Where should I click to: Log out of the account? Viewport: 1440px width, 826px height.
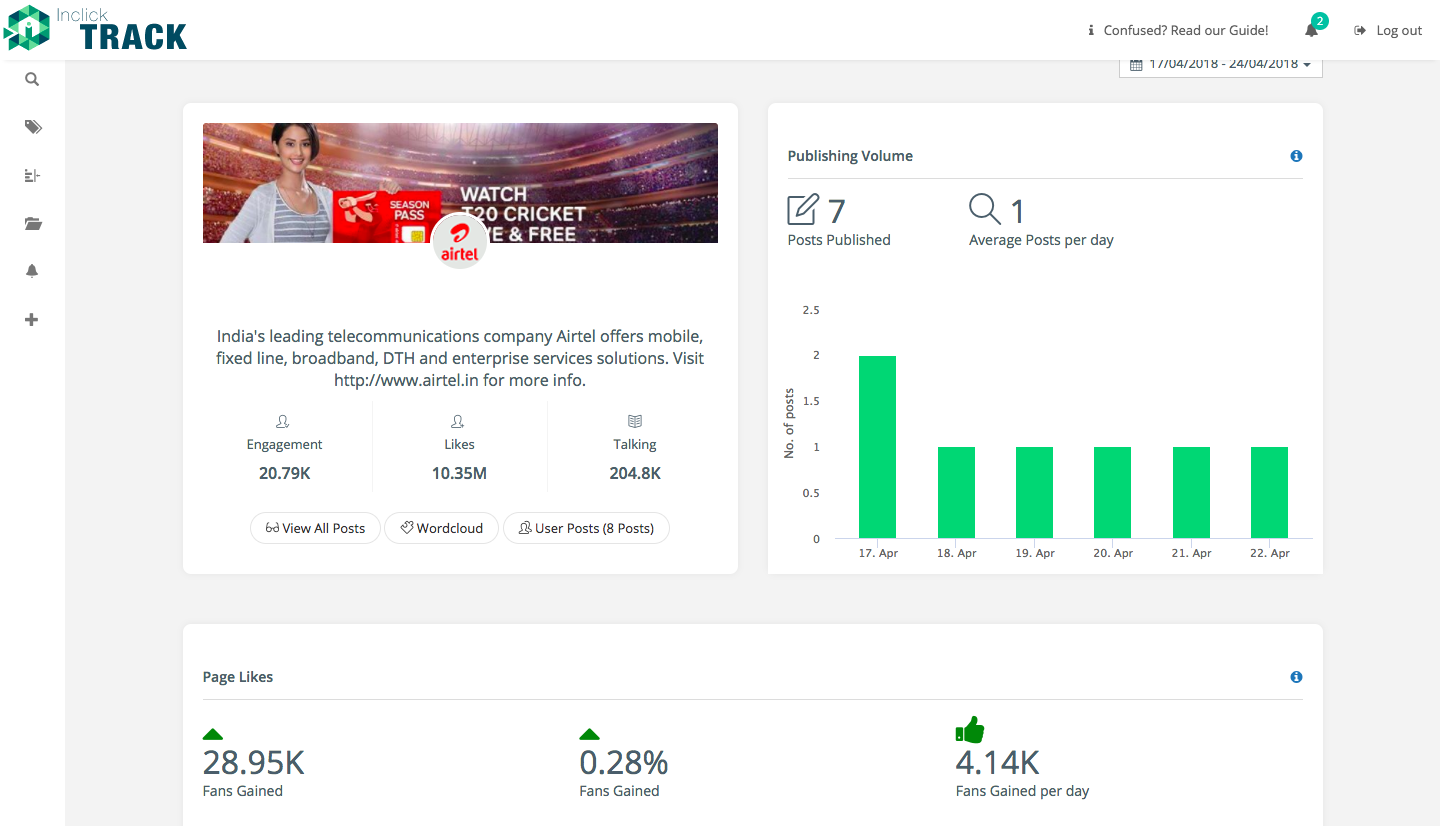[x=1388, y=31]
